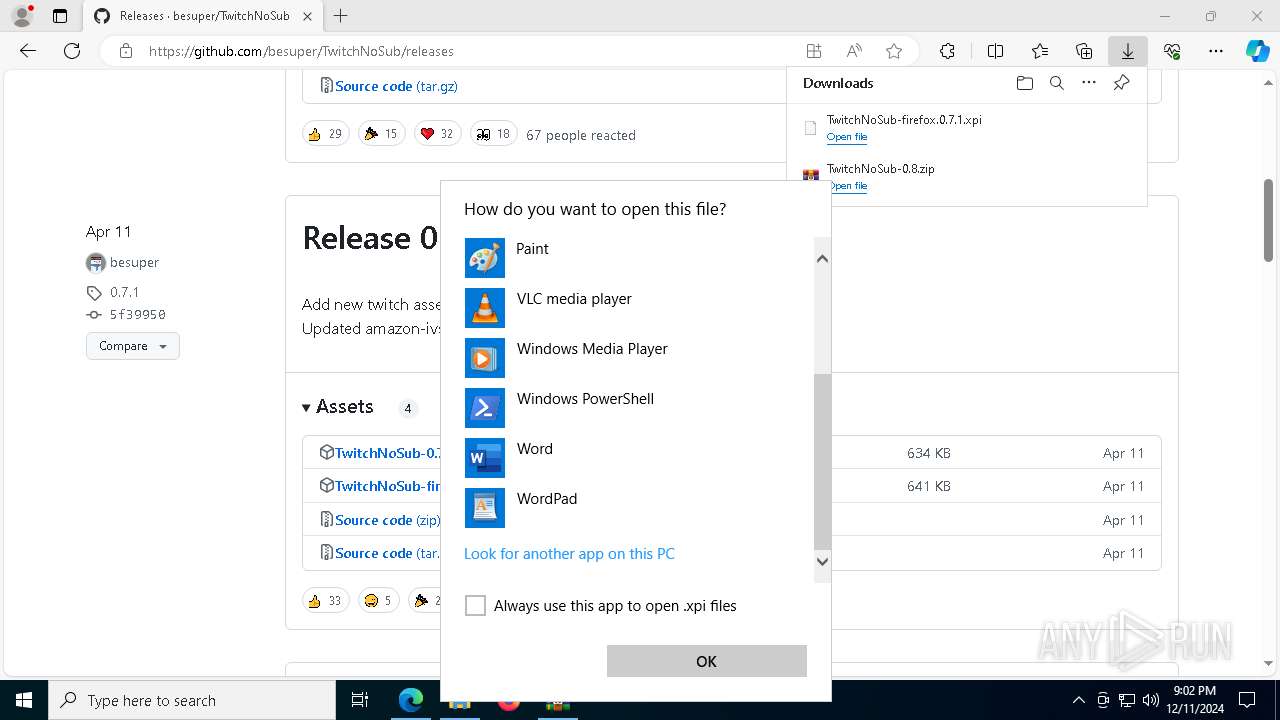Download Source code (zip) asset
The image size is (1280, 720).
click(387, 520)
